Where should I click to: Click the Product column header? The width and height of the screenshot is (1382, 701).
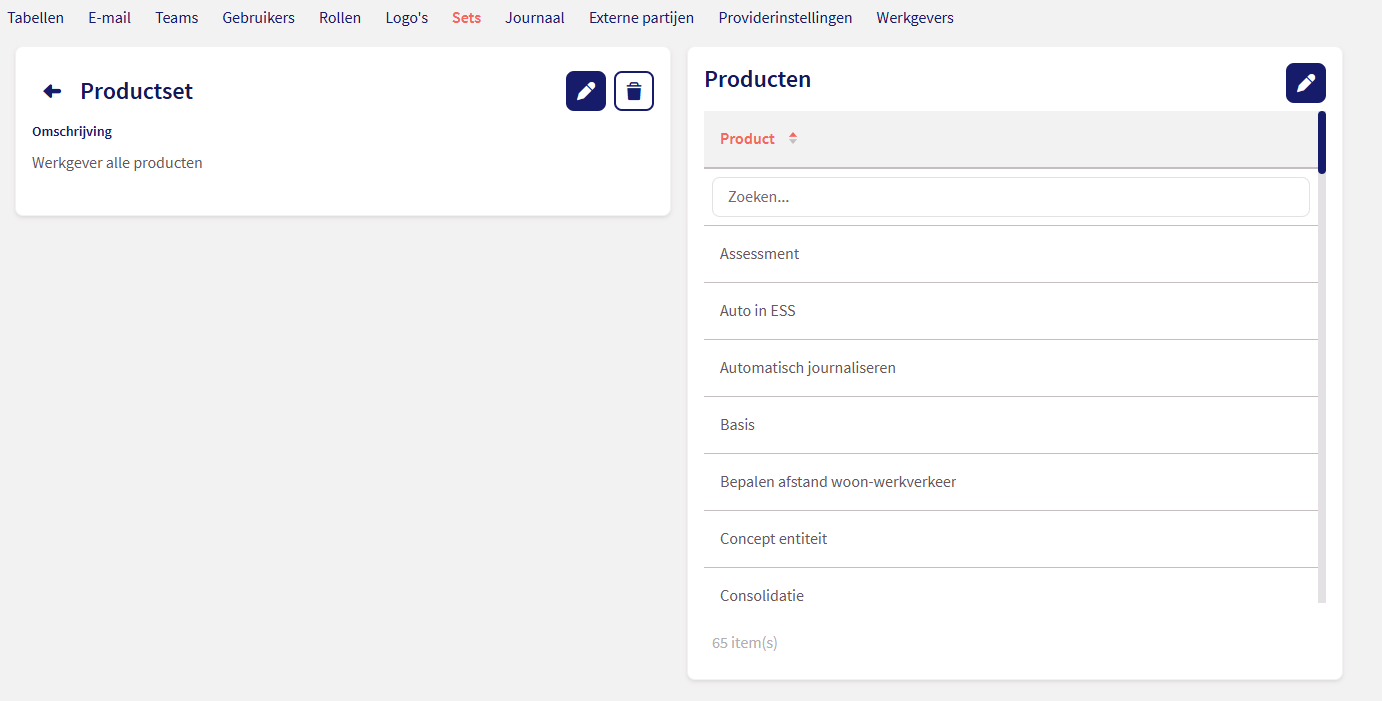747,139
